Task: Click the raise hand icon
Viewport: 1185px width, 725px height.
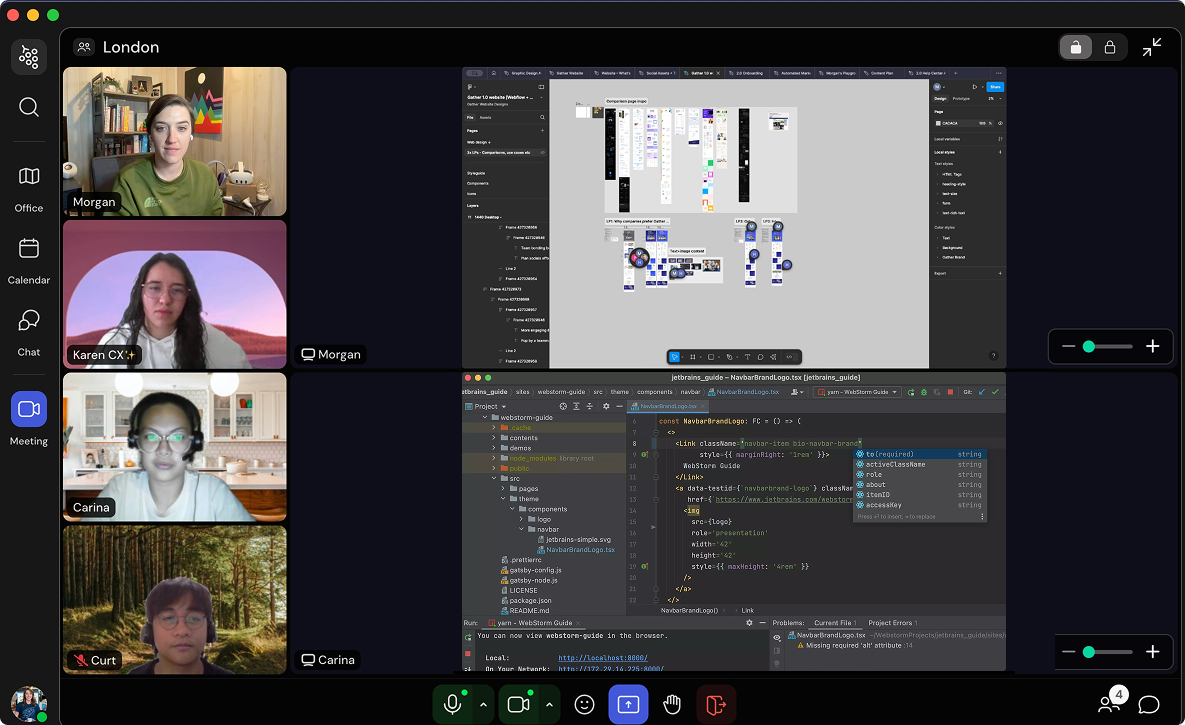Action: tap(672, 704)
